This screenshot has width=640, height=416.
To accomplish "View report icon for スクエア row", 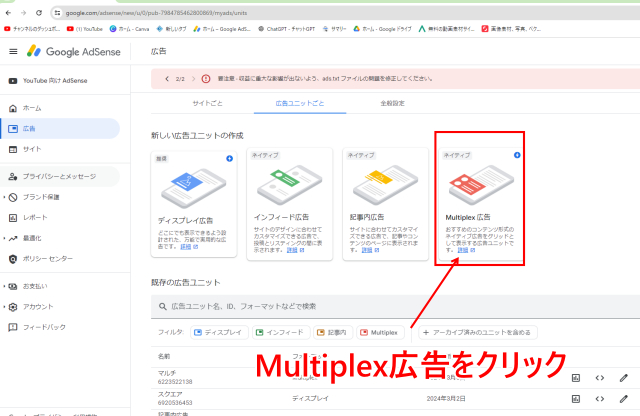I will point(576,399).
